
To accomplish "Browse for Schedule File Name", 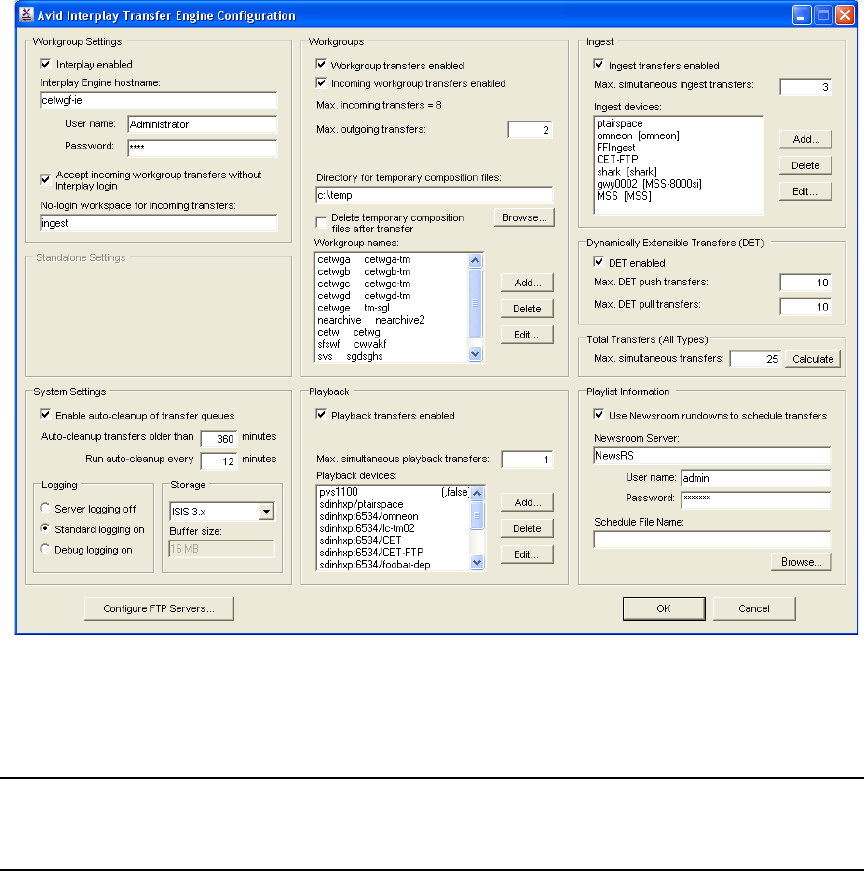I will coord(801,562).
